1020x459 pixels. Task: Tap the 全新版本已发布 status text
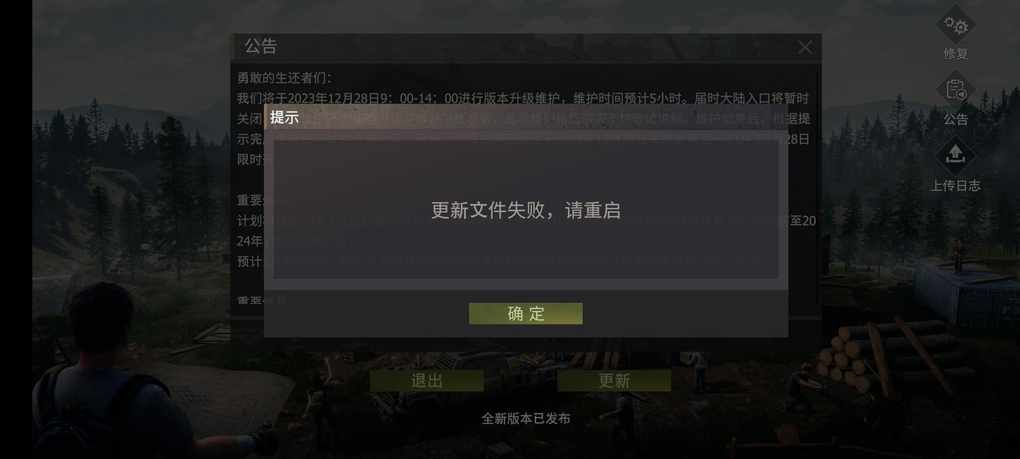pyautogui.click(x=526, y=419)
